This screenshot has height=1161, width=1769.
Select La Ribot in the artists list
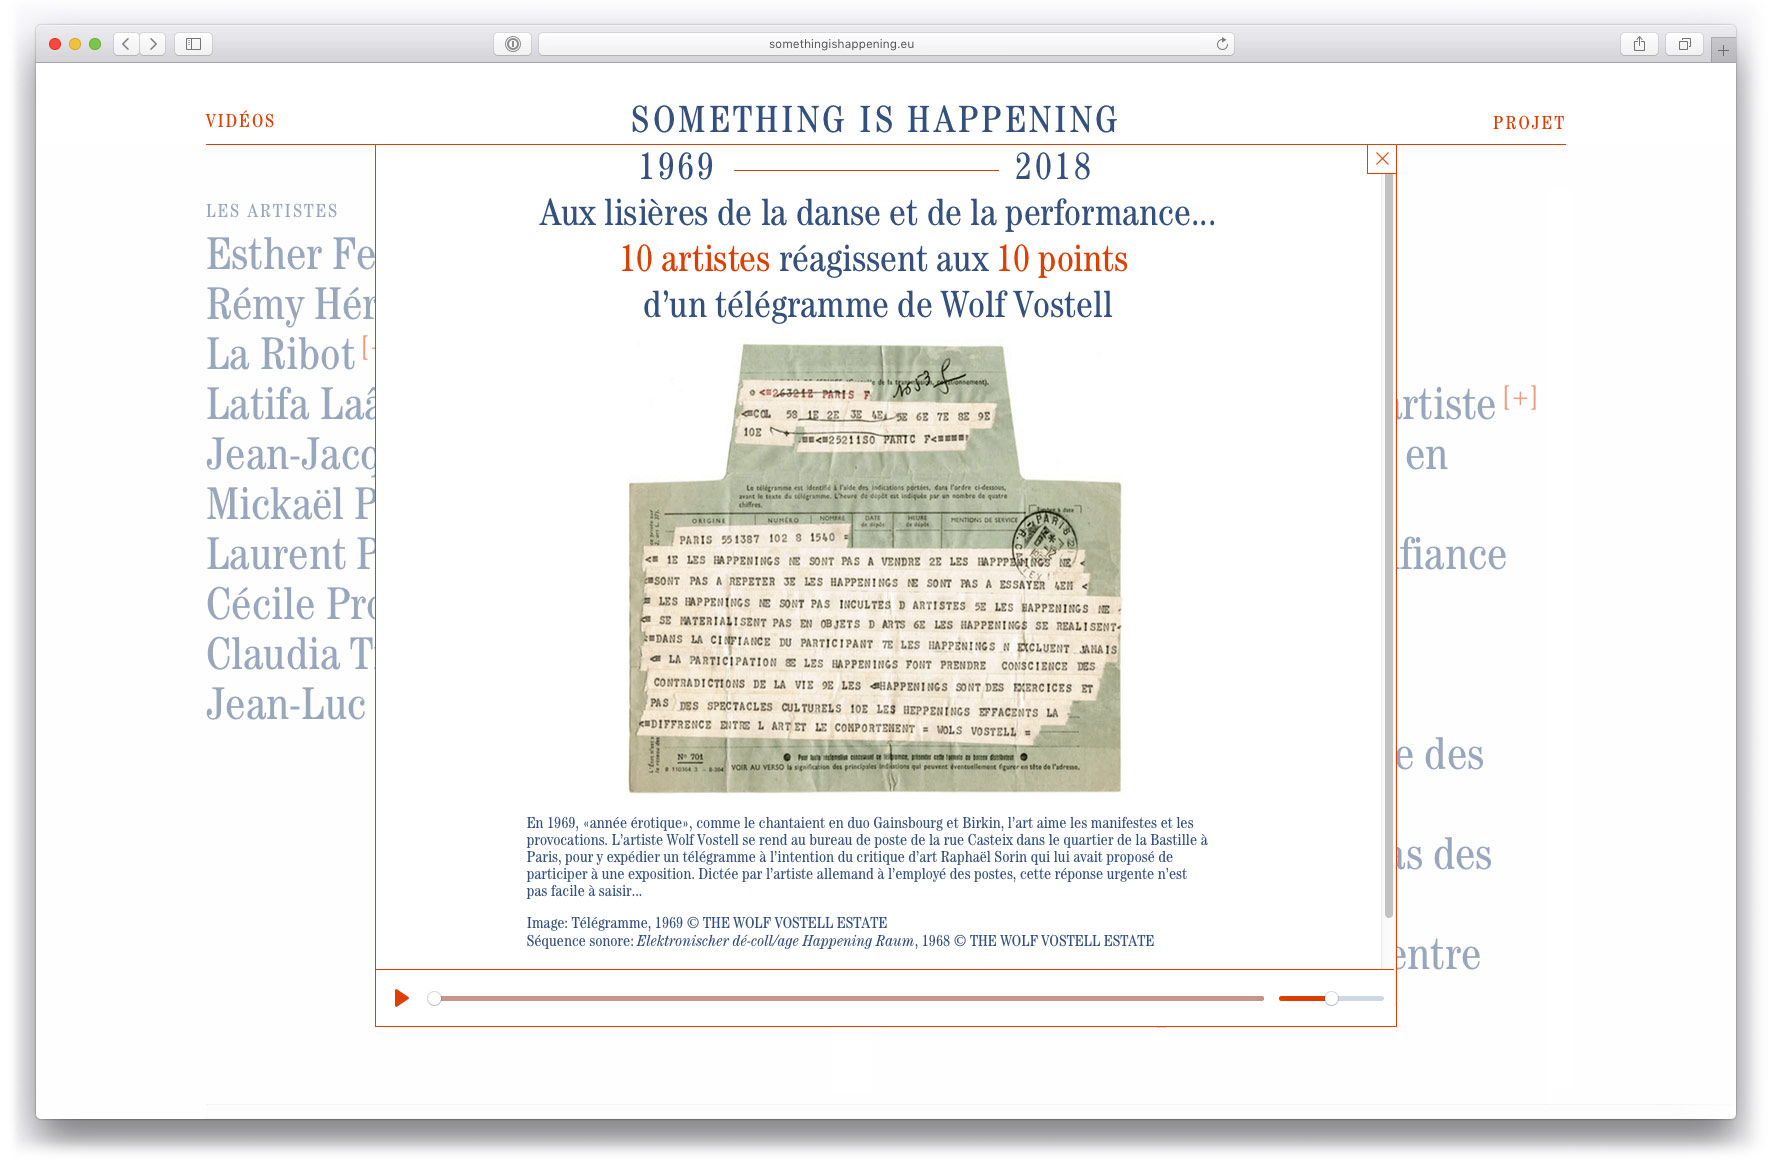coord(280,355)
